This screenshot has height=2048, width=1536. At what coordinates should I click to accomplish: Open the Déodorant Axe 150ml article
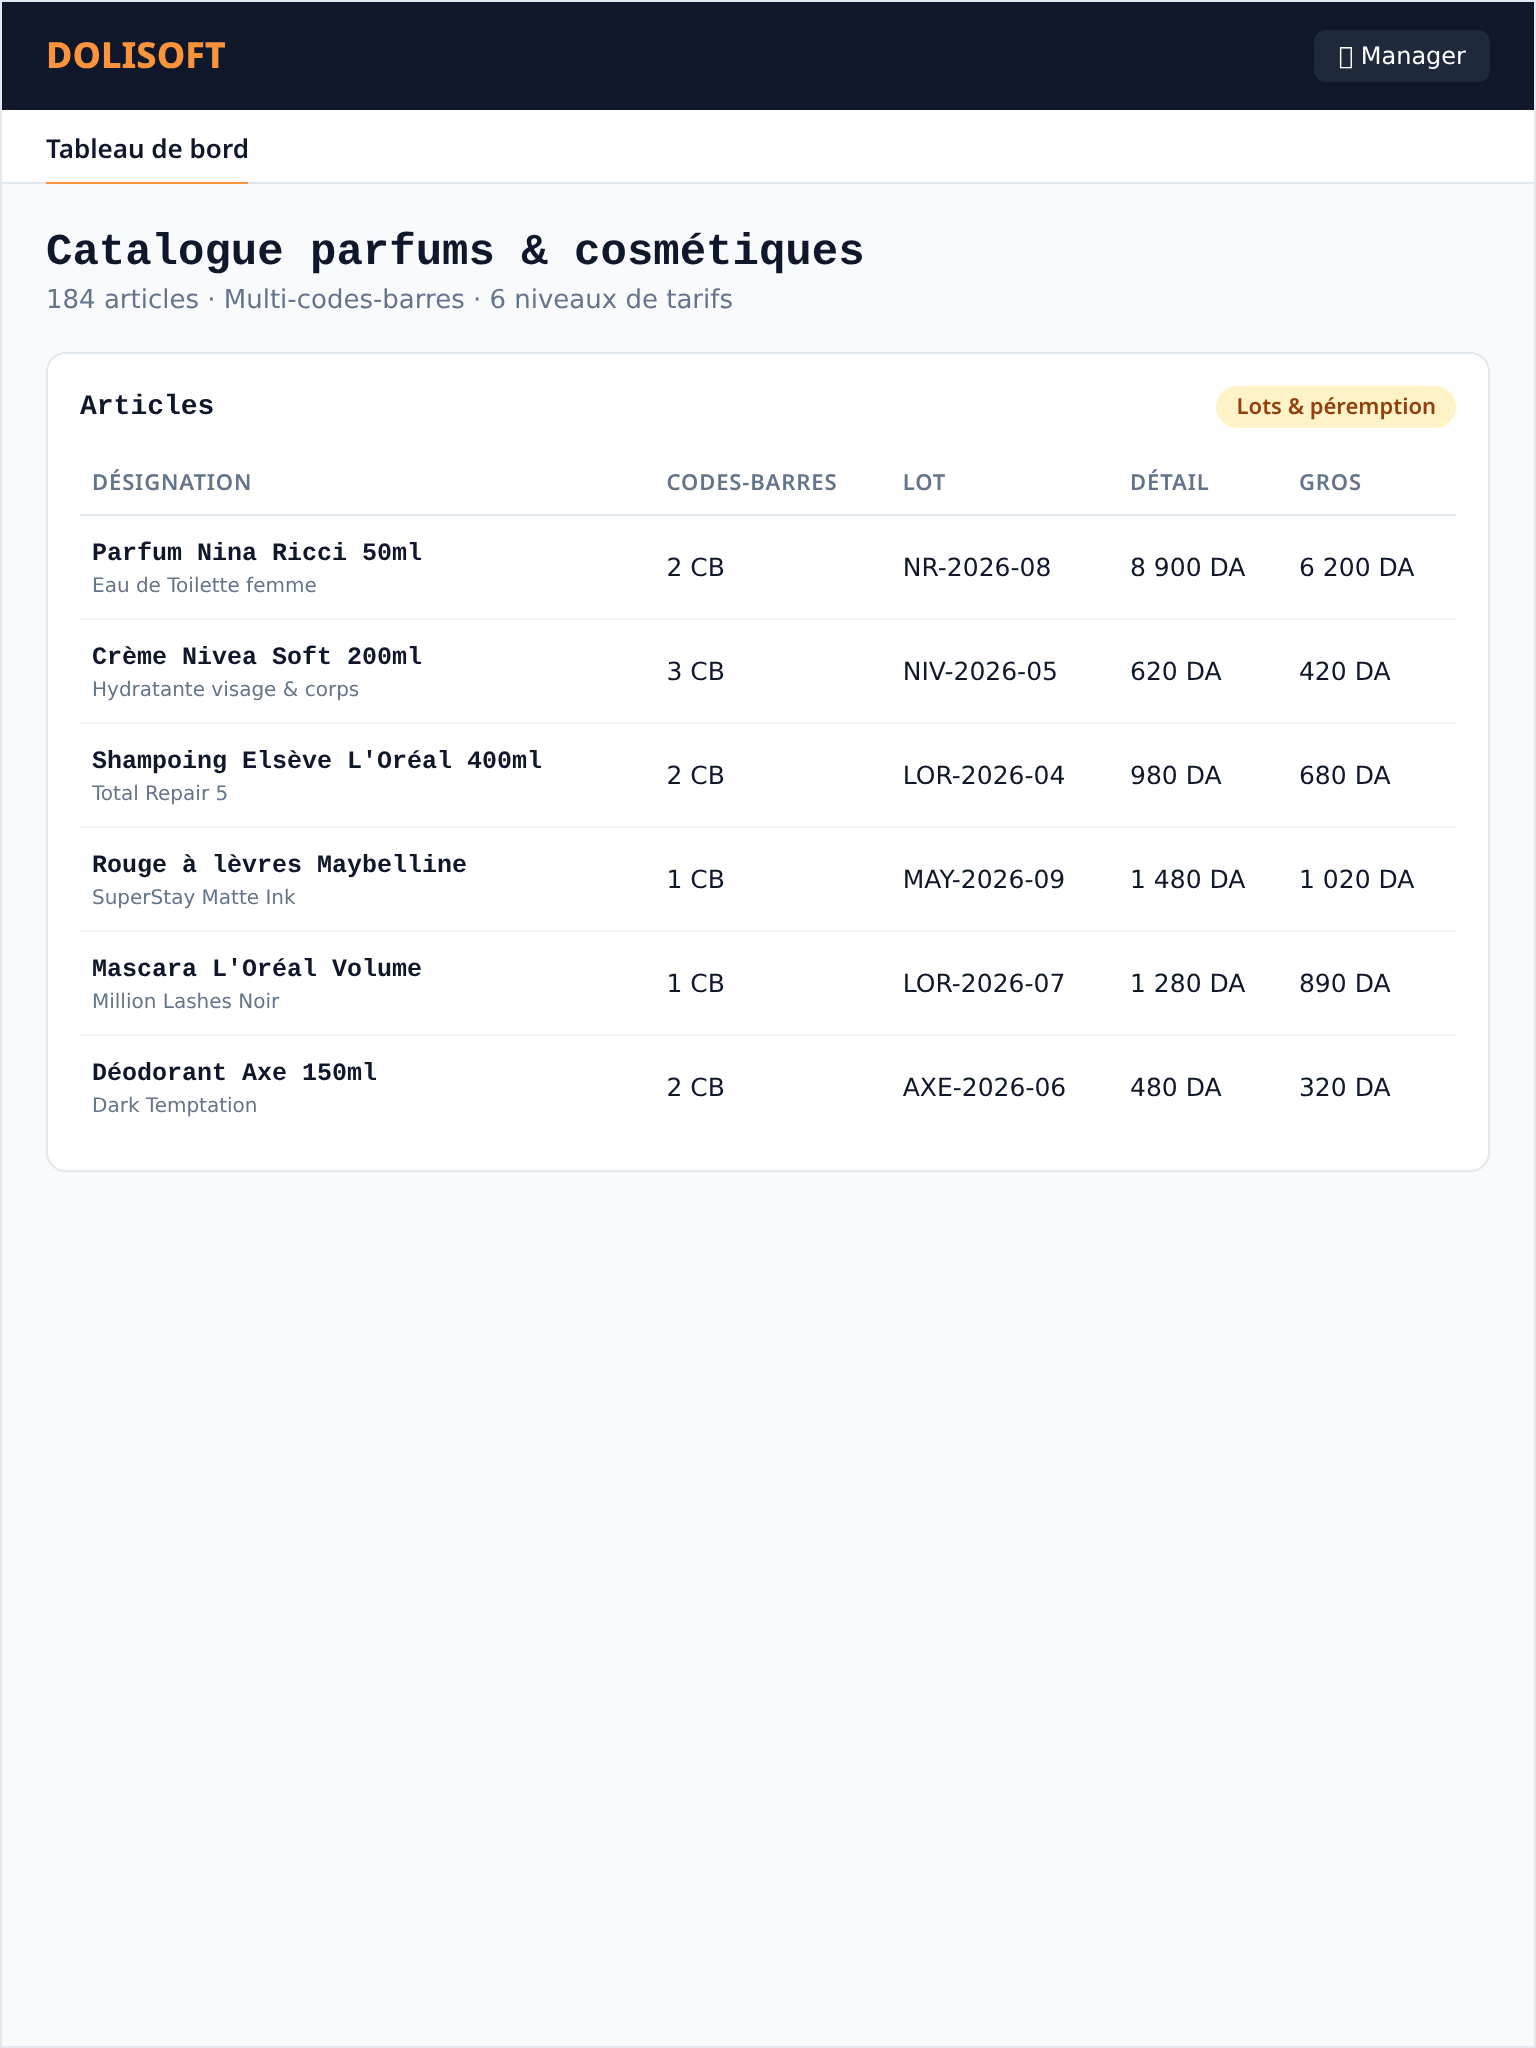(x=234, y=1072)
